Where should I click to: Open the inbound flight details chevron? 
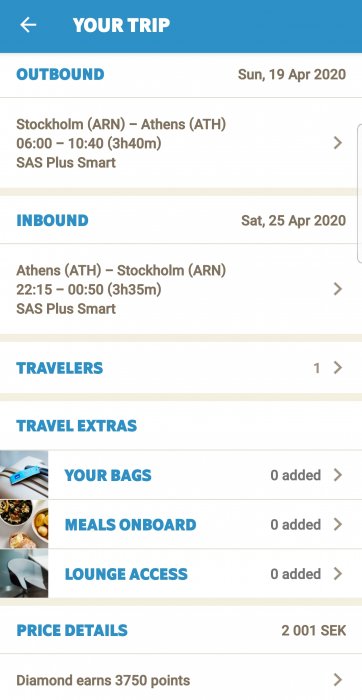coord(338,289)
